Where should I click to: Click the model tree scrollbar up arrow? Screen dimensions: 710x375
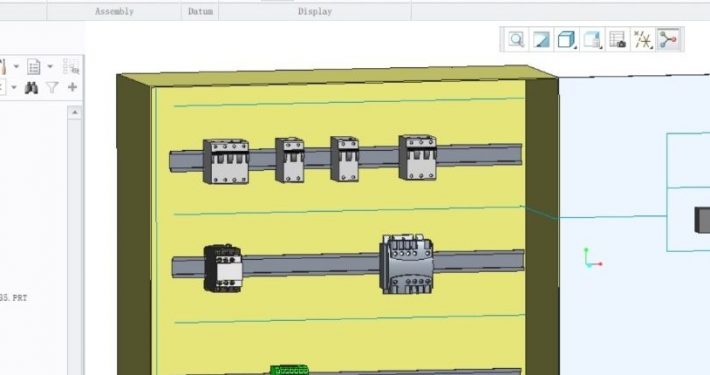click(x=75, y=112)
